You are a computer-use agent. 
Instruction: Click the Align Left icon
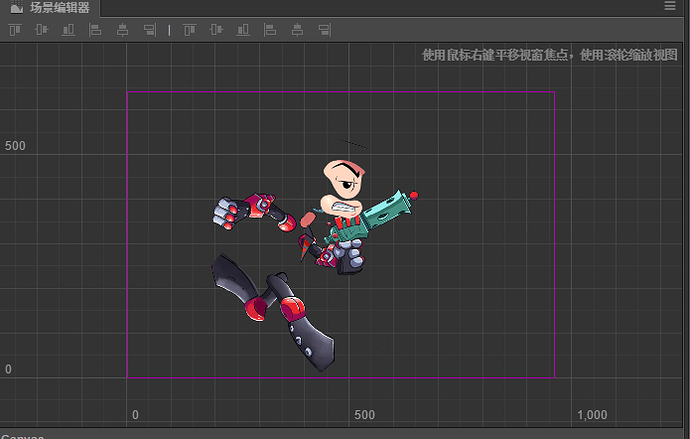point(95,30)
